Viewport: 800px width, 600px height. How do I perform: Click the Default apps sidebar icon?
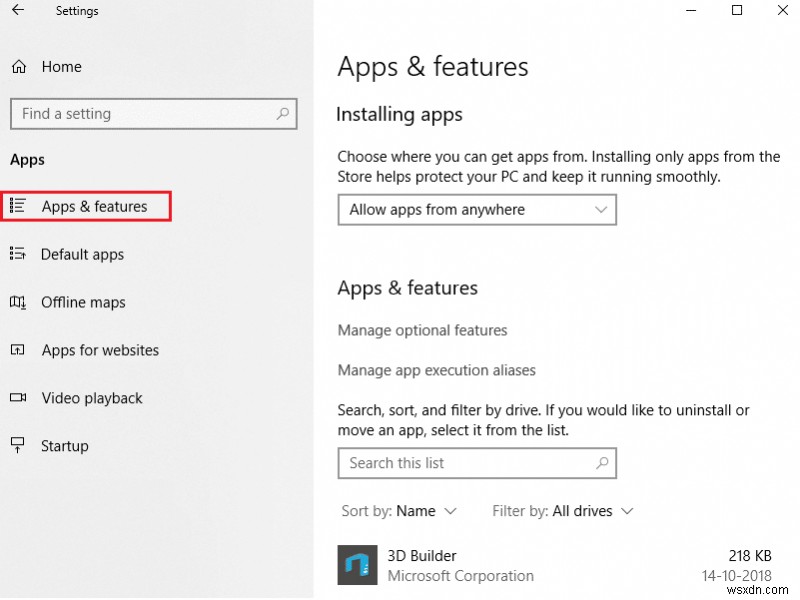point(18,254)
